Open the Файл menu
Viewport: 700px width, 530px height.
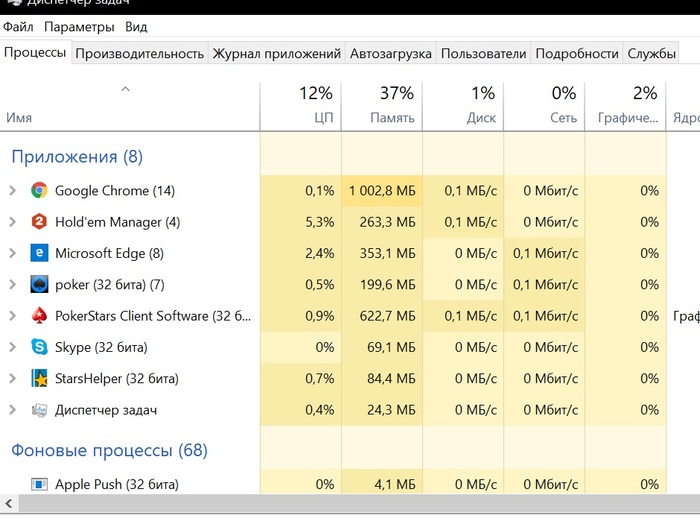coord(18,27)
